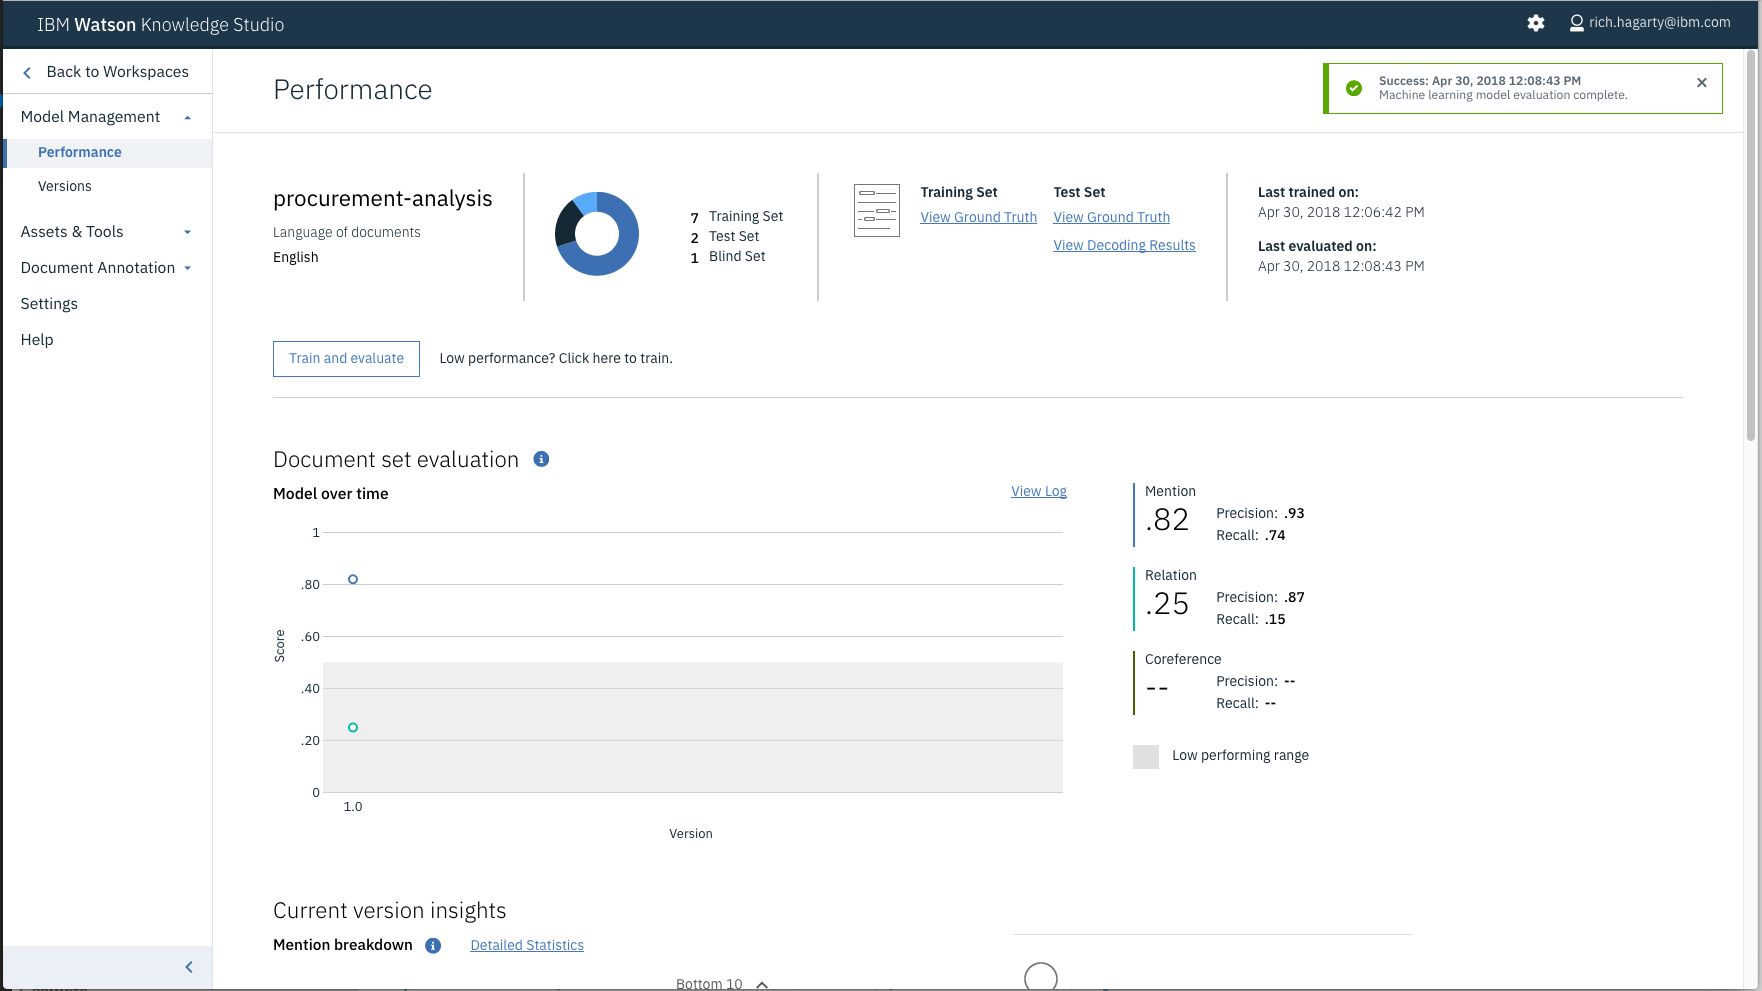
Task: View Ground Truth for Training Set
Action: [978, 217]
